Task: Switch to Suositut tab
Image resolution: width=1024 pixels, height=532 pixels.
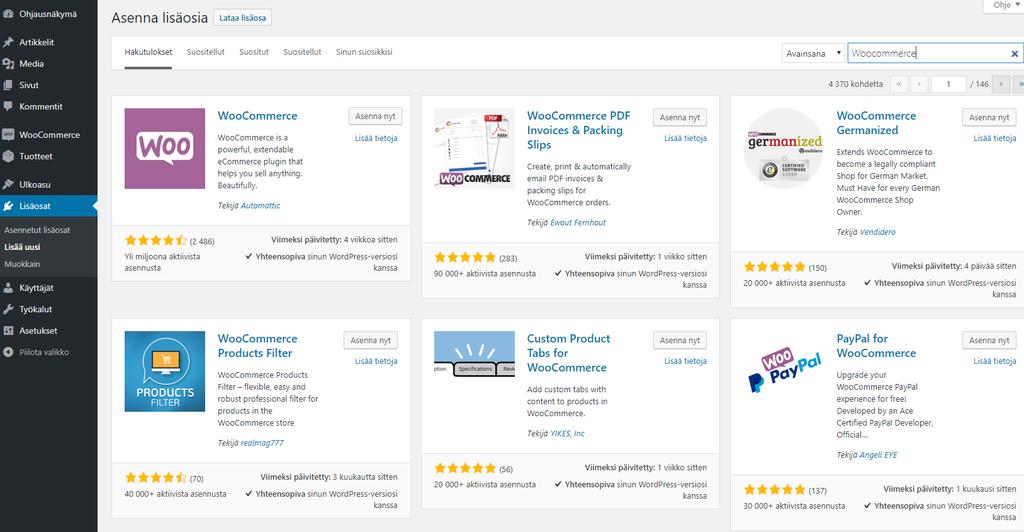Action: (254, 52)
